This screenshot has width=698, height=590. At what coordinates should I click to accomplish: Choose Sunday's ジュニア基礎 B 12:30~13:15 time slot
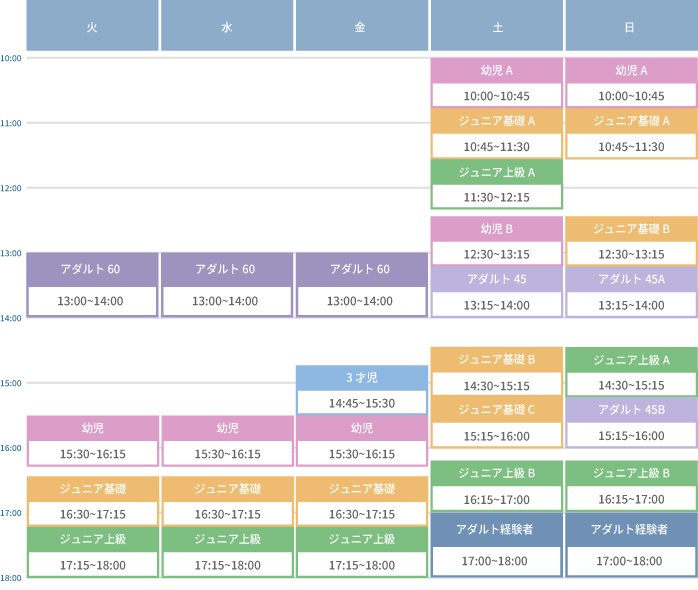631,254
